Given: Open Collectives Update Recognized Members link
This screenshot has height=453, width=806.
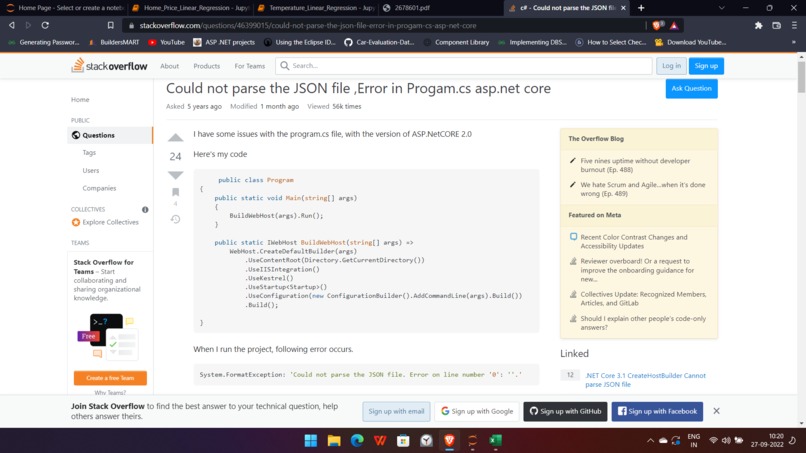Looking at the screenshot, I should pos(643,299).
